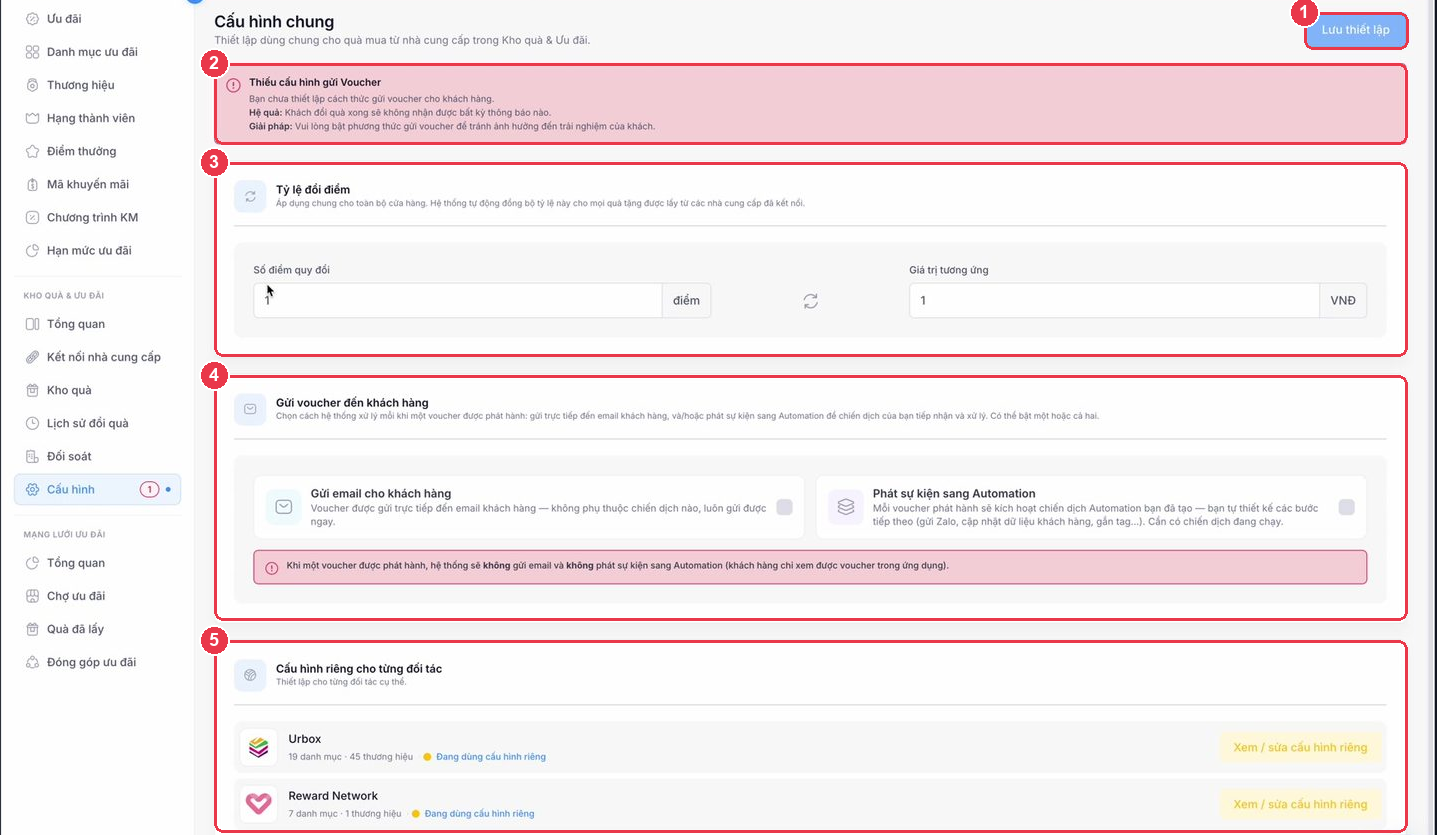Enable Gửi email cho khách hàng checkbox

click(784, 507)
